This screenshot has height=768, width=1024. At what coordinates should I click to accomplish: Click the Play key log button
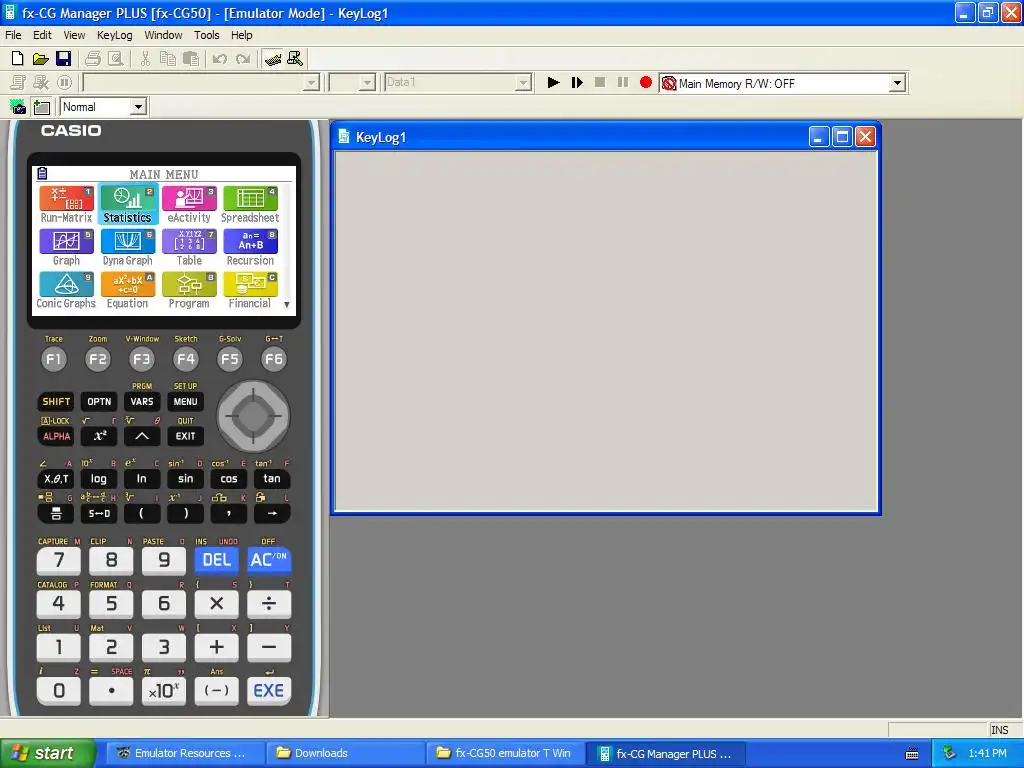click(x=553, y=82)
